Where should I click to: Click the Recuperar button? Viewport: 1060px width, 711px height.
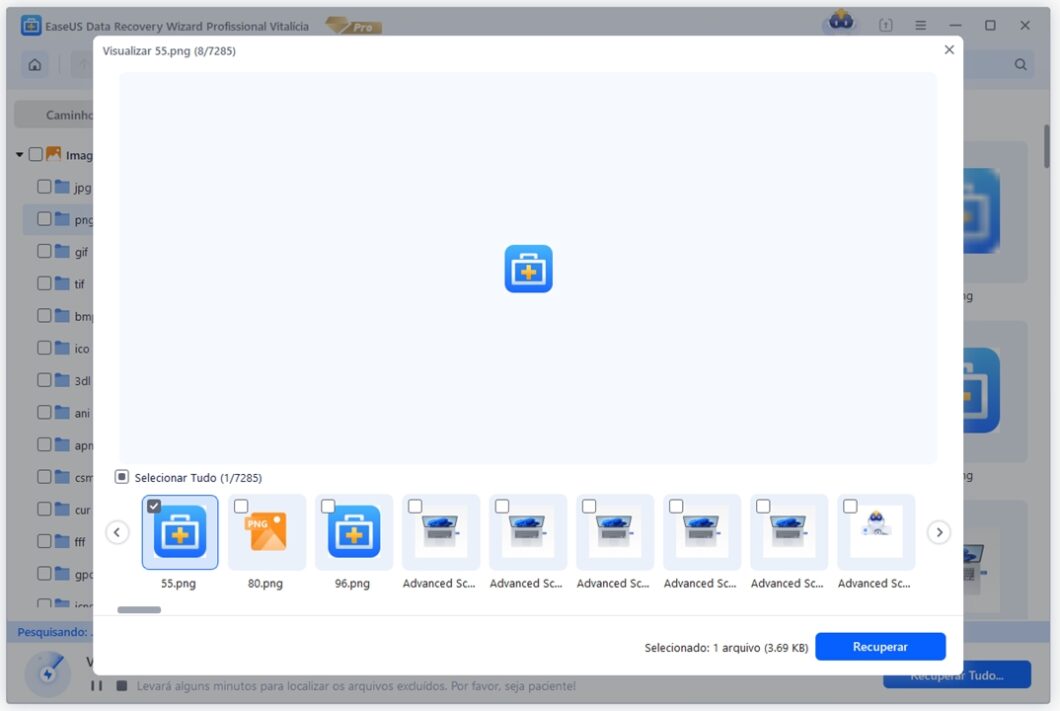880,646
